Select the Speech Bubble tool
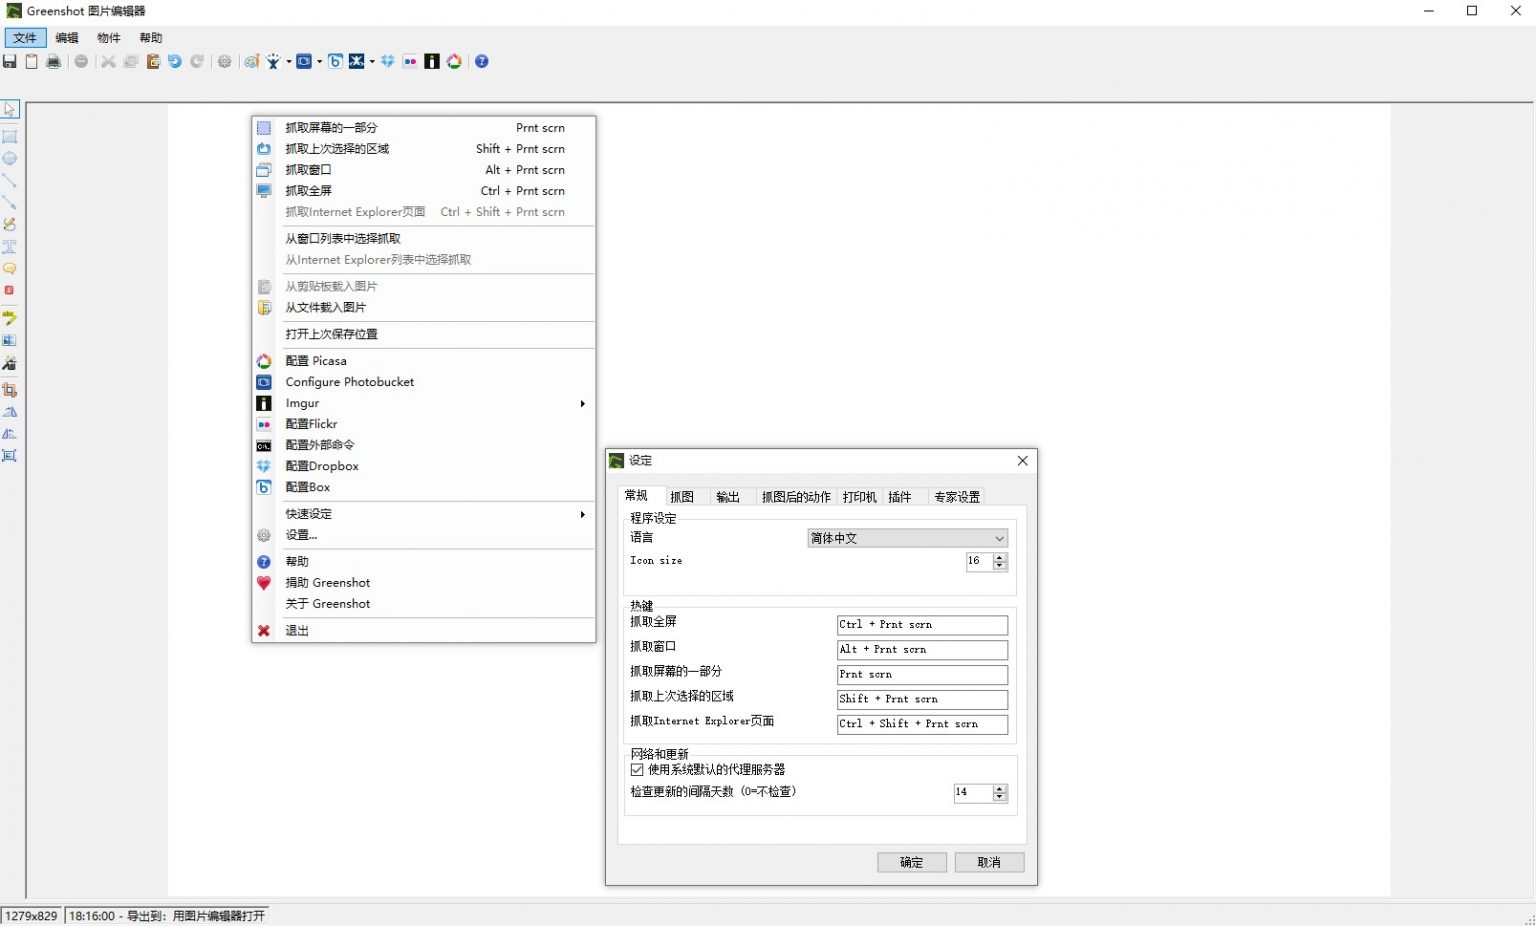The height and width of the screenshot is (926, 1536). point(10,269)
